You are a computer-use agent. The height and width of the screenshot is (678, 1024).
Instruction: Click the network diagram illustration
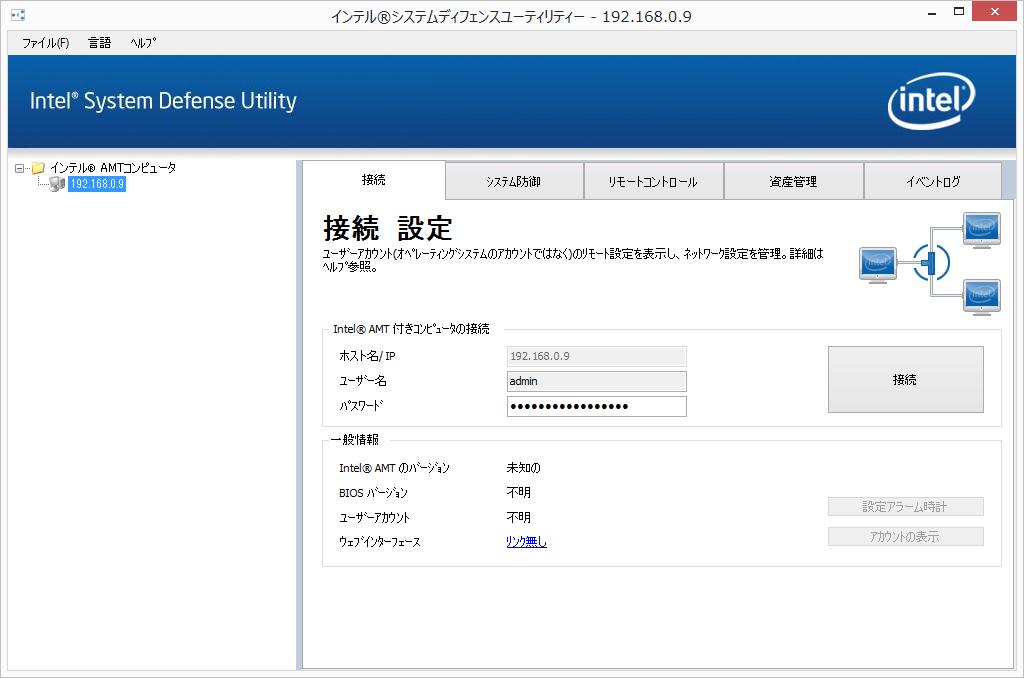tap(929, 263)
